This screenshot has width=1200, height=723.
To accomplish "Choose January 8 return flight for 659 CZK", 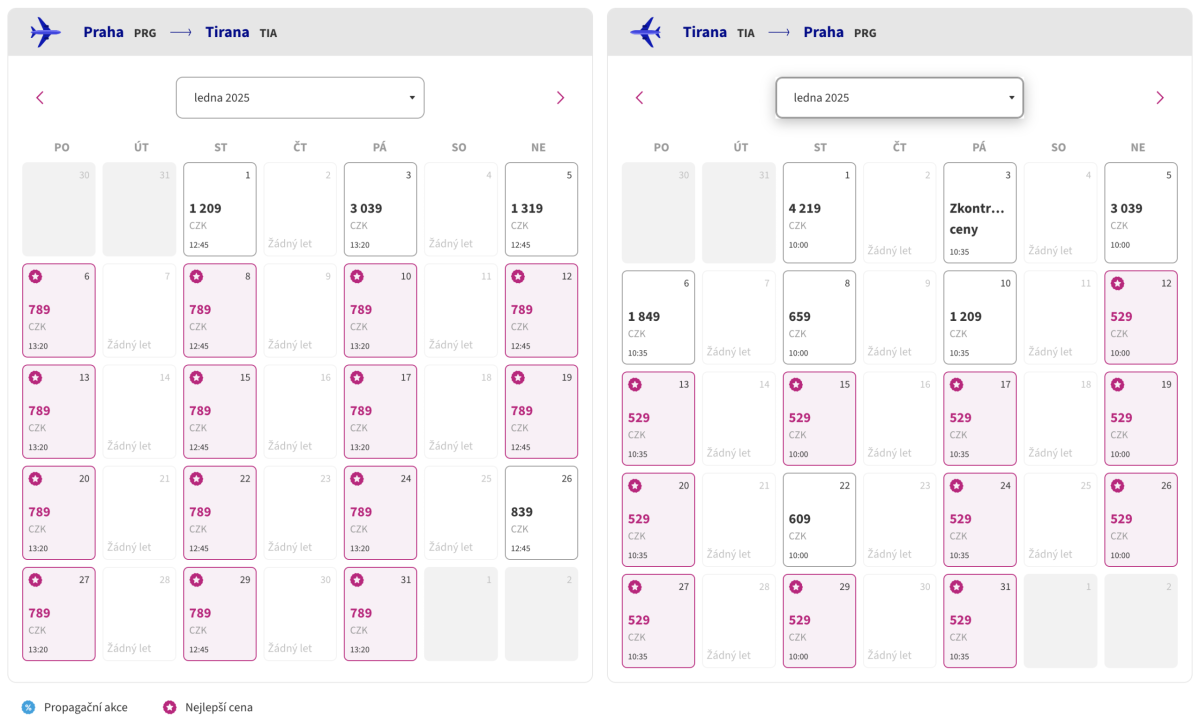I will pyautogui.click(x=819, y=317).
